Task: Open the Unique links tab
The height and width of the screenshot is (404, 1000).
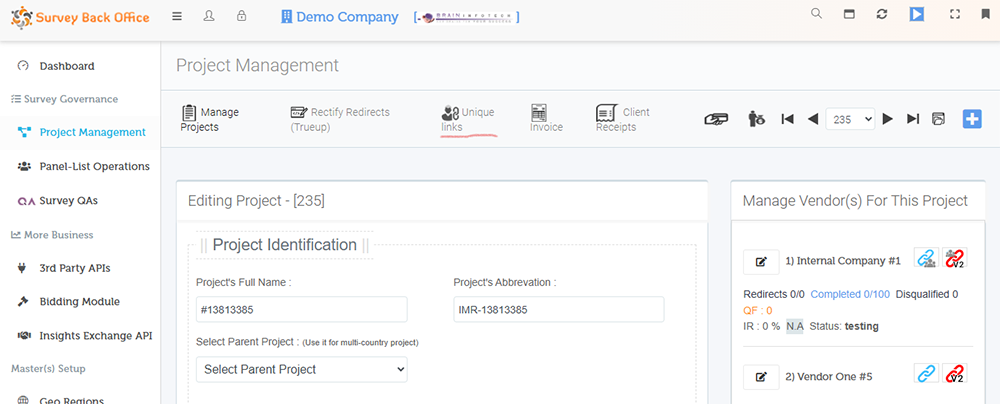Action: coord(467,119)
